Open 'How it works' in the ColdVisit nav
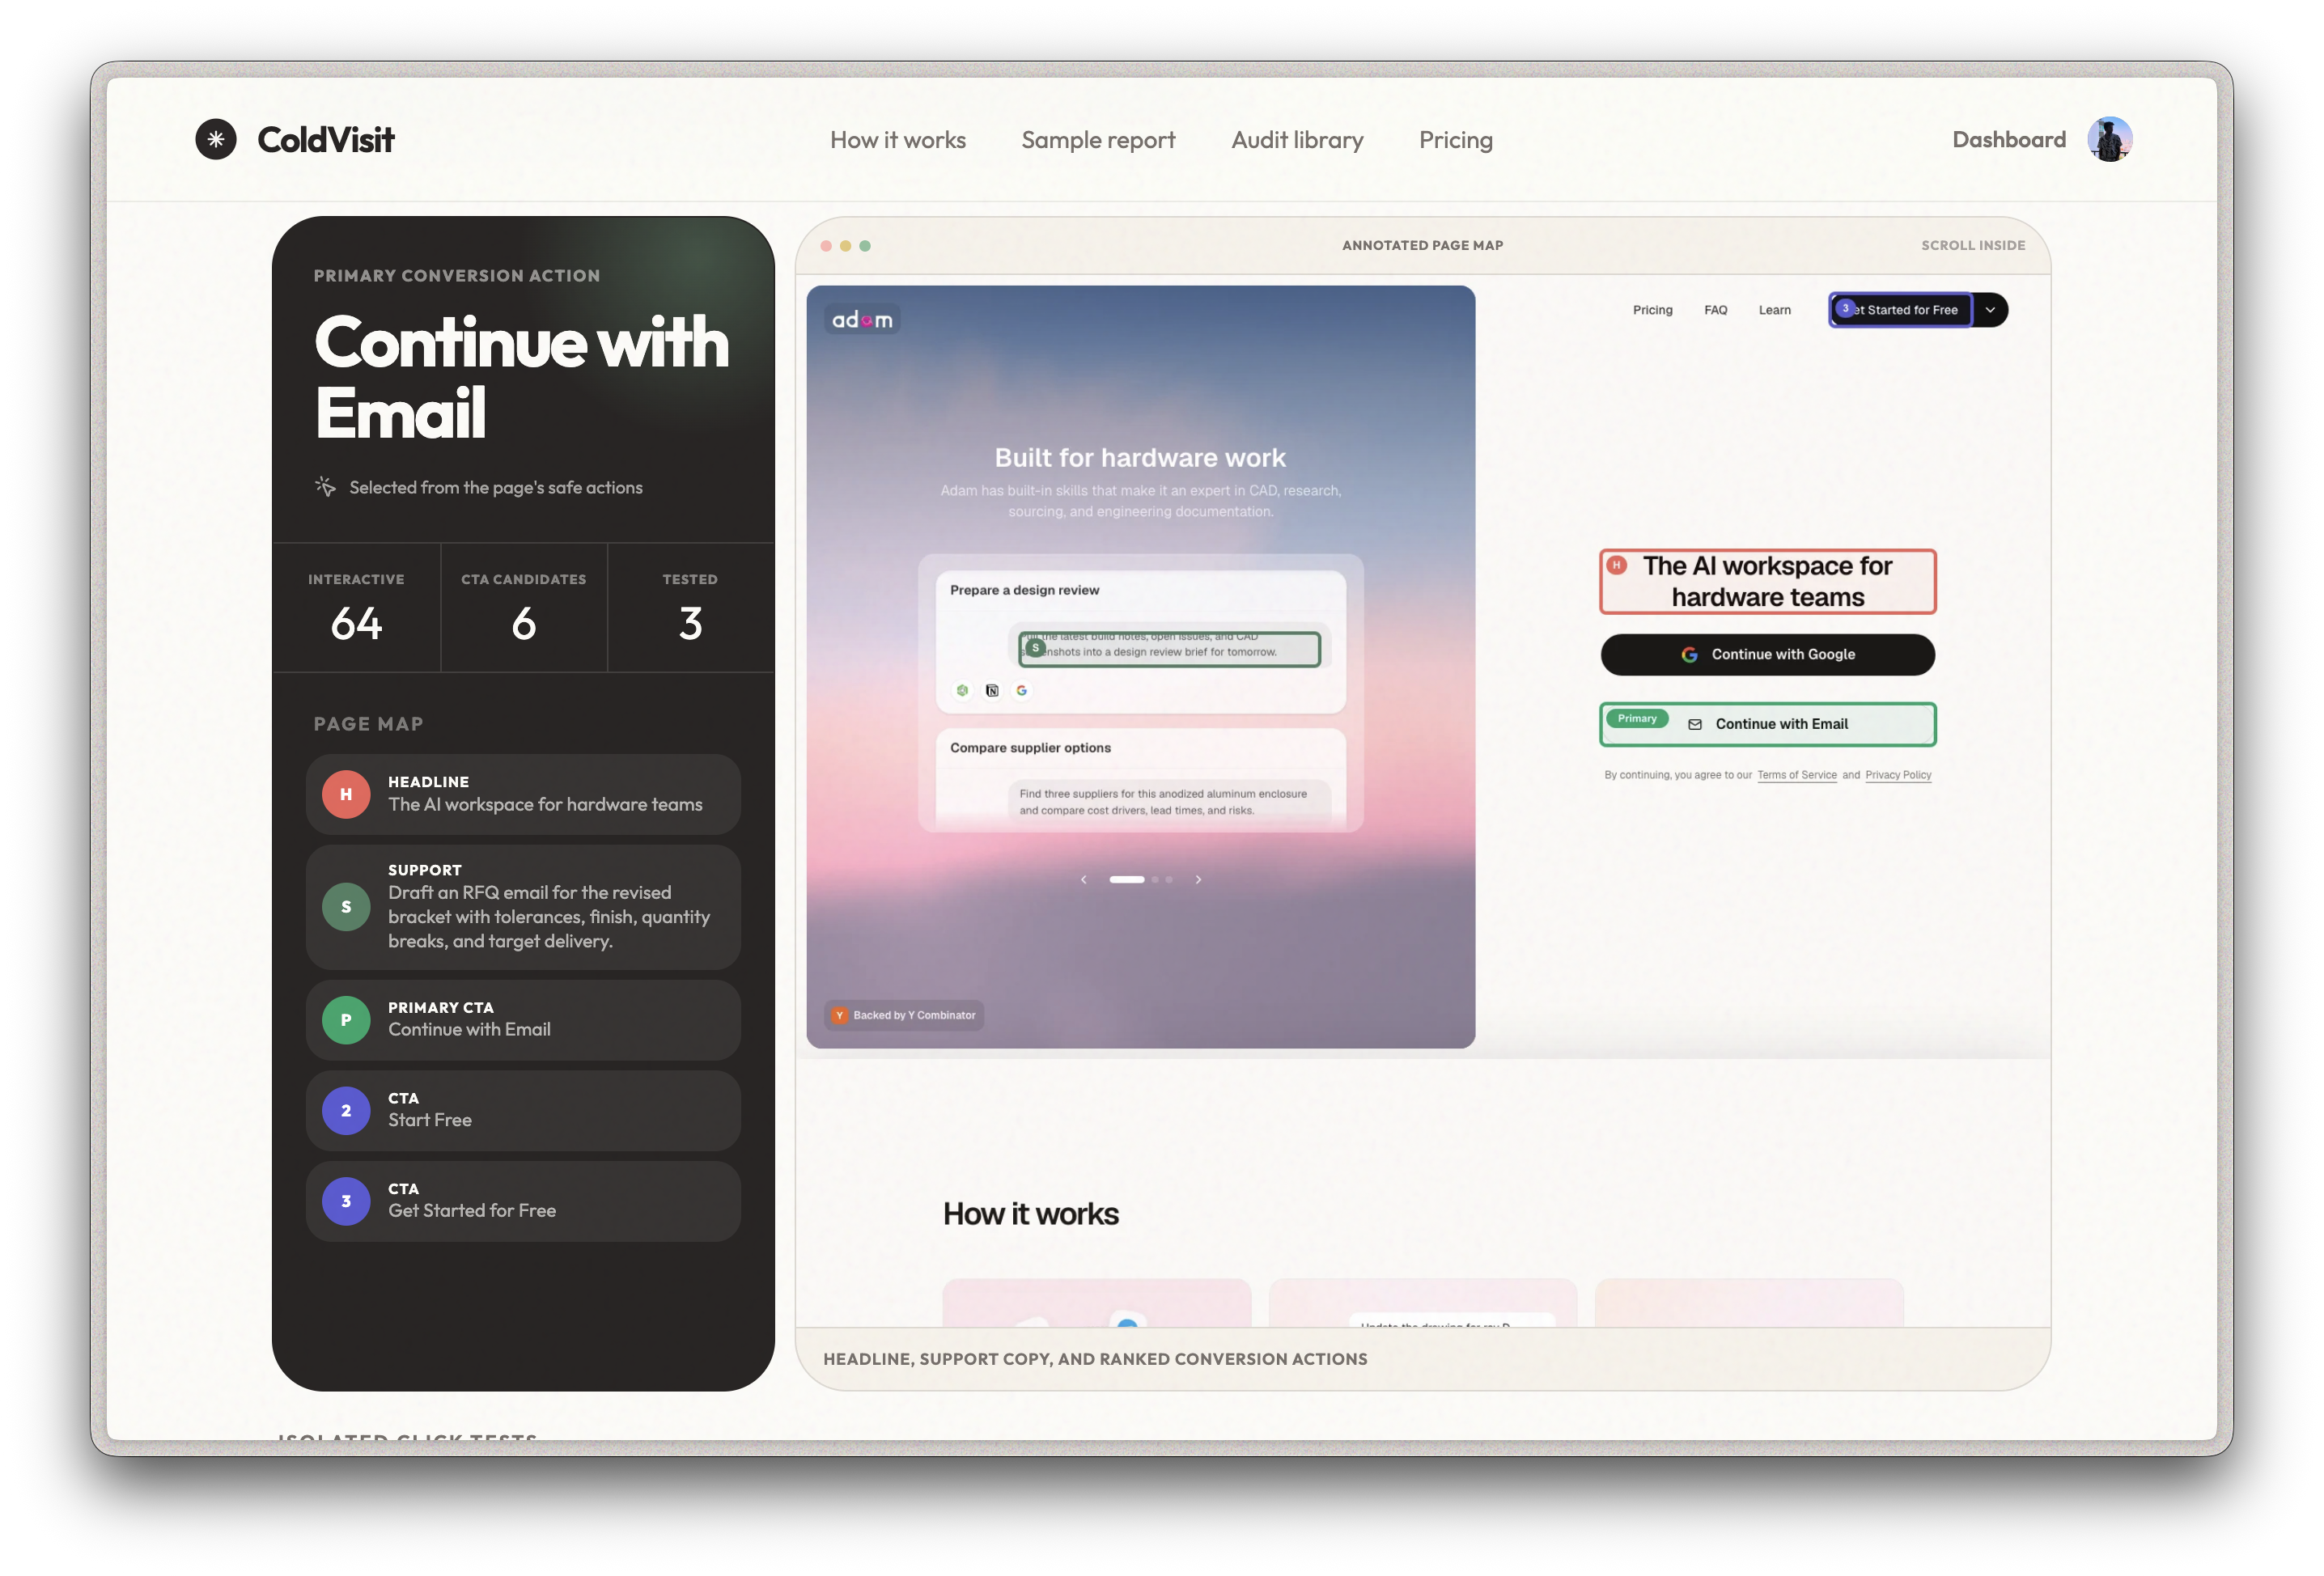Image resolution: width=2324 pixels, height=1576 pixels. 898,140
